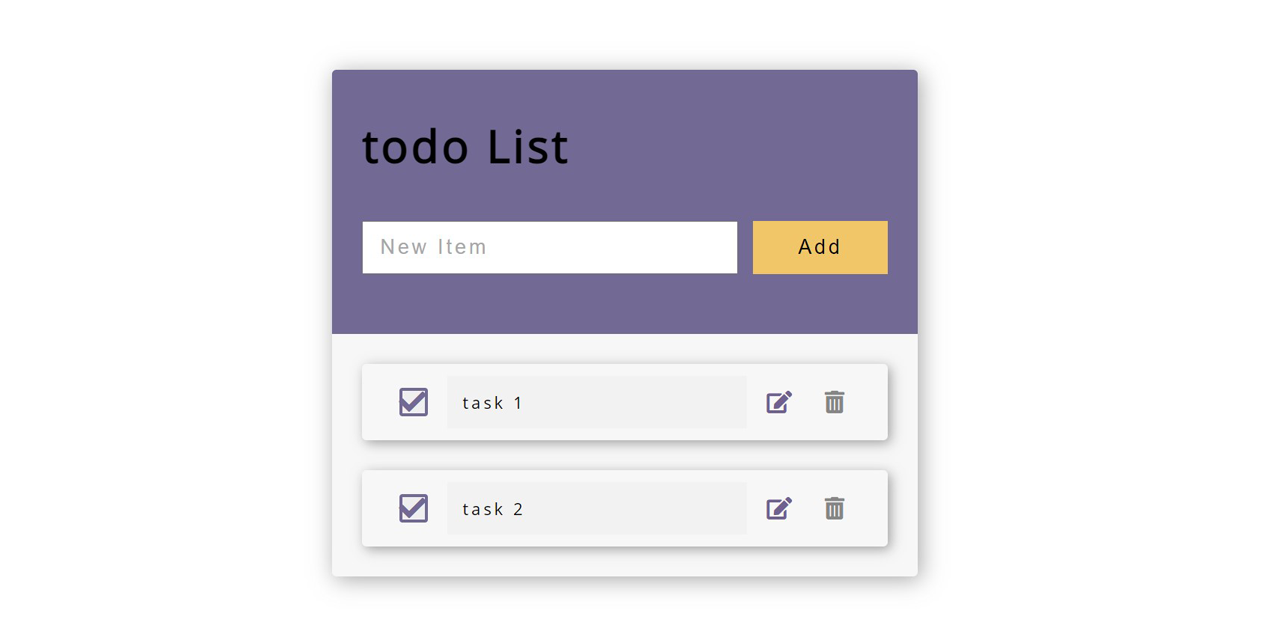1280x640 pixels.
Task: Click the bin icon in the second task row
Action: pos(834,508)
